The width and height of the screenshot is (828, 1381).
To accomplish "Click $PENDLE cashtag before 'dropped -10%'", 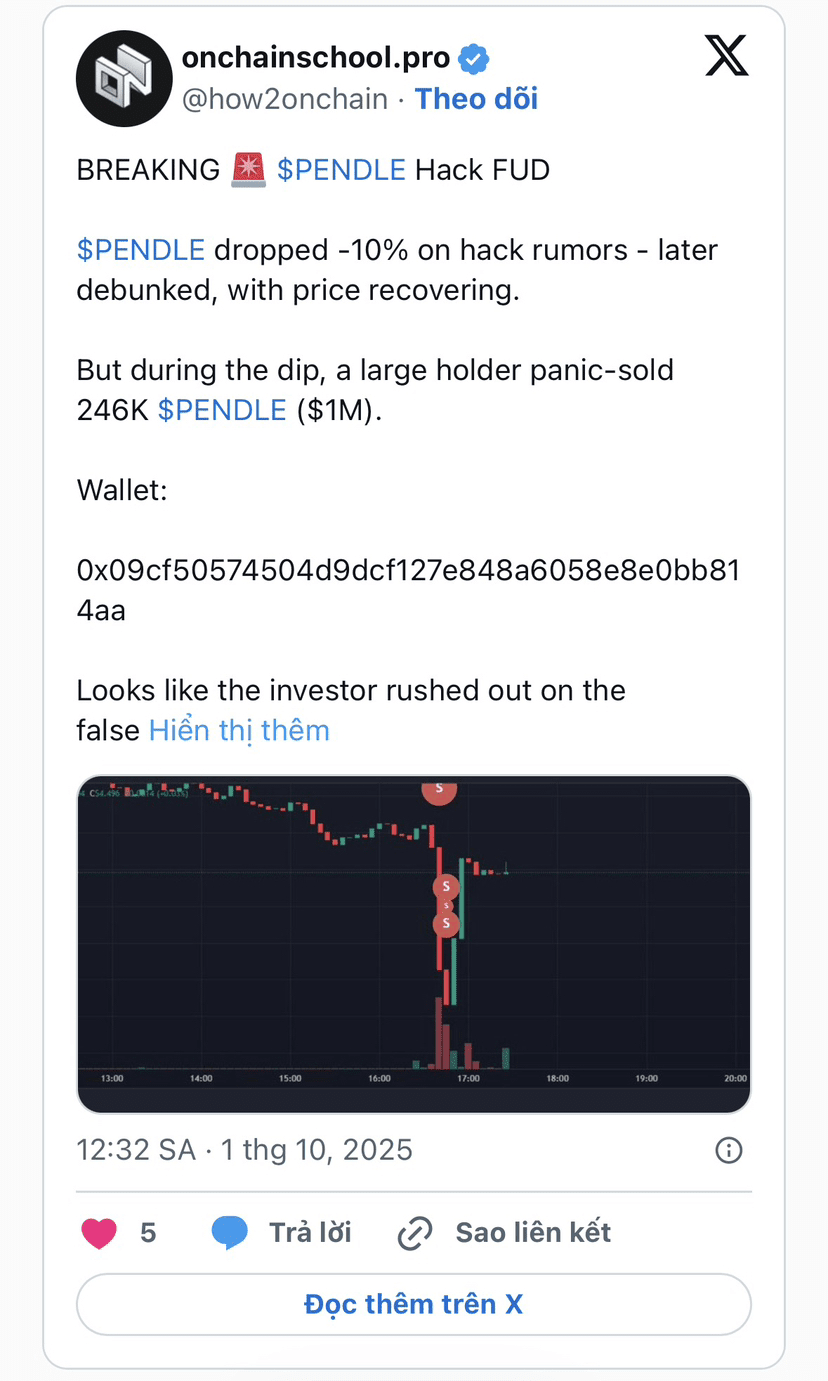I will [x=141, y=249].
